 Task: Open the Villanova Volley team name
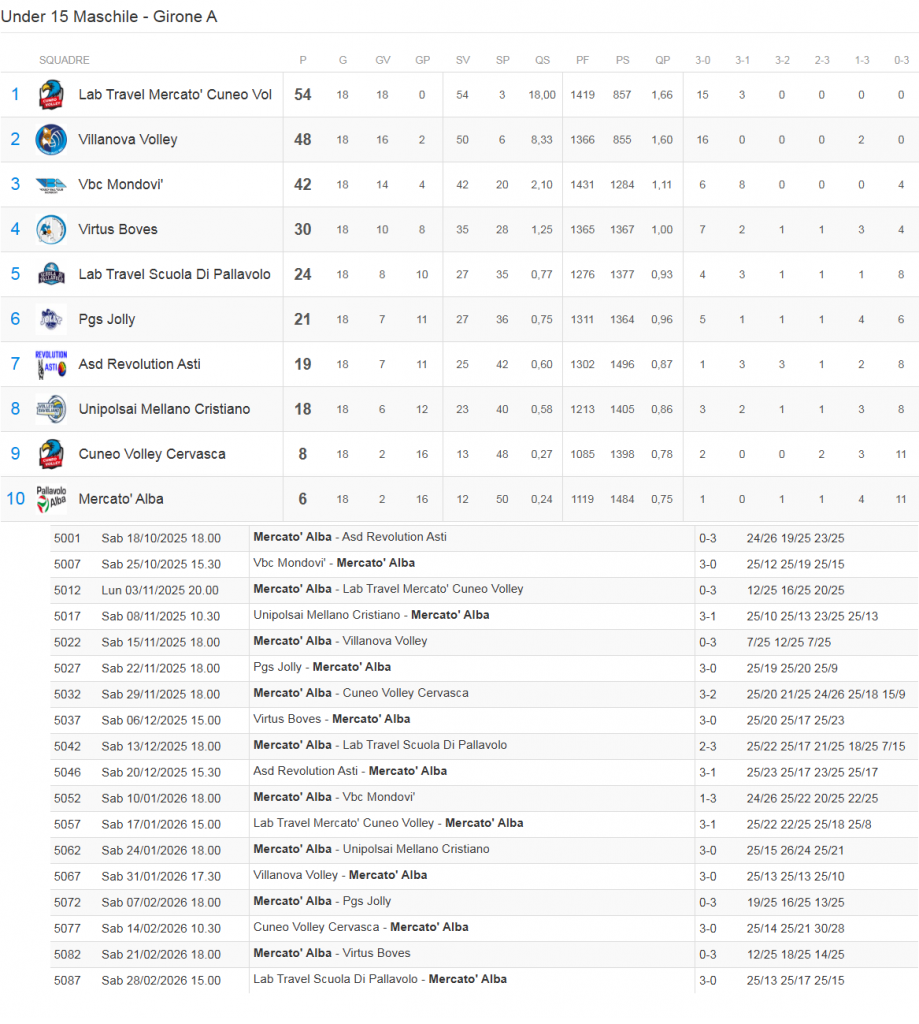tap(128, 140)
